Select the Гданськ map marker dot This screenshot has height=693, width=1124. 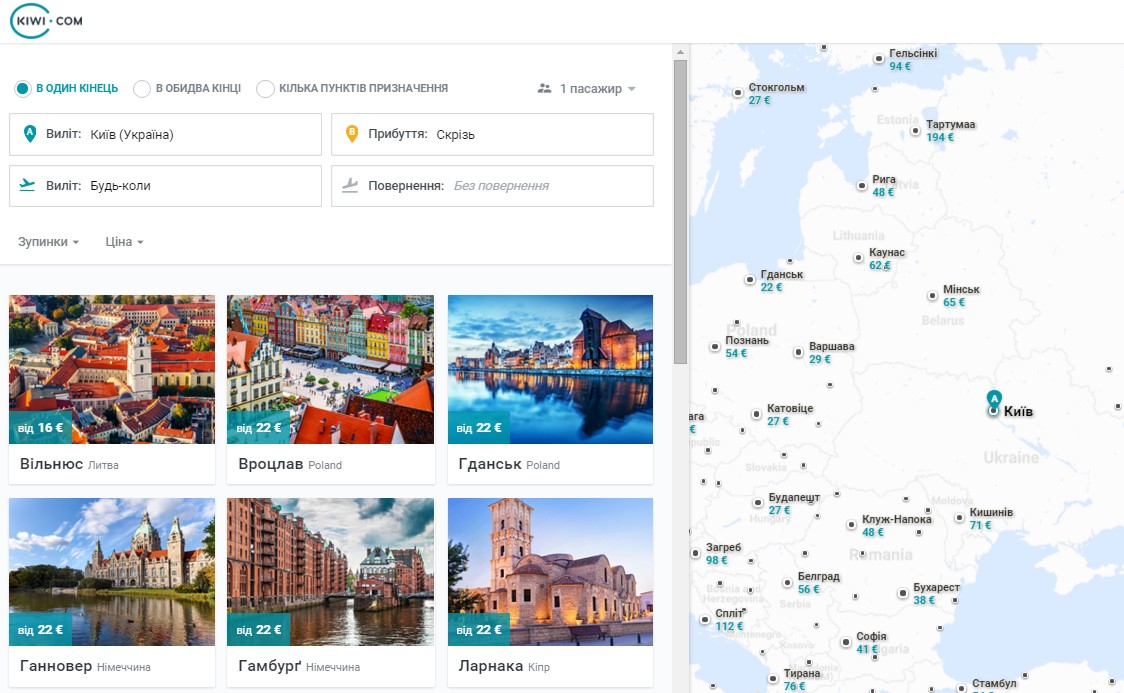[x=750, y=279]
